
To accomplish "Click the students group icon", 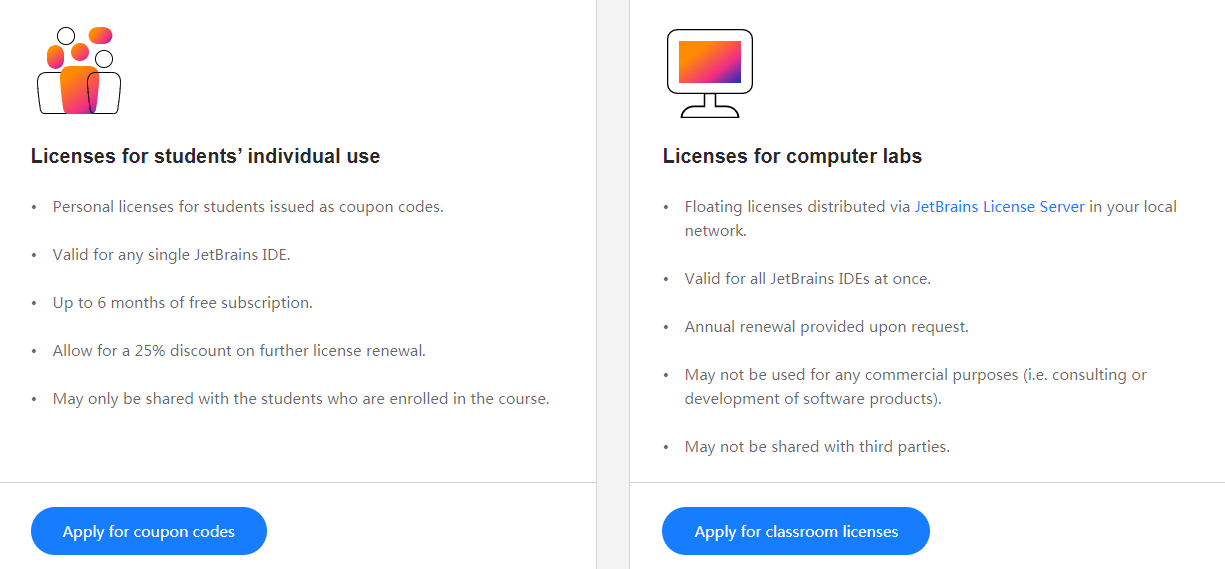I will click(x=79, y=71).
